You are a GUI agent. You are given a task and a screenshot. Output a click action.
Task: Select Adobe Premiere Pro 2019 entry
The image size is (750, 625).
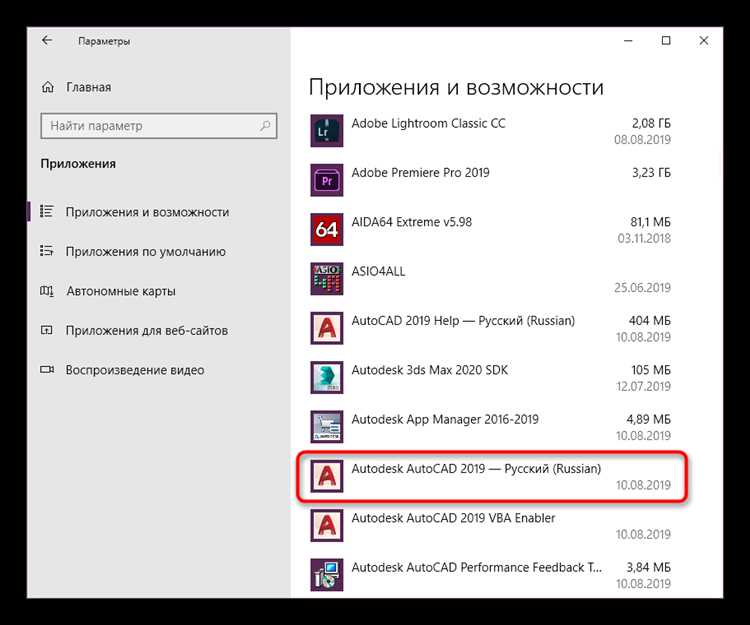pos(420,173)
